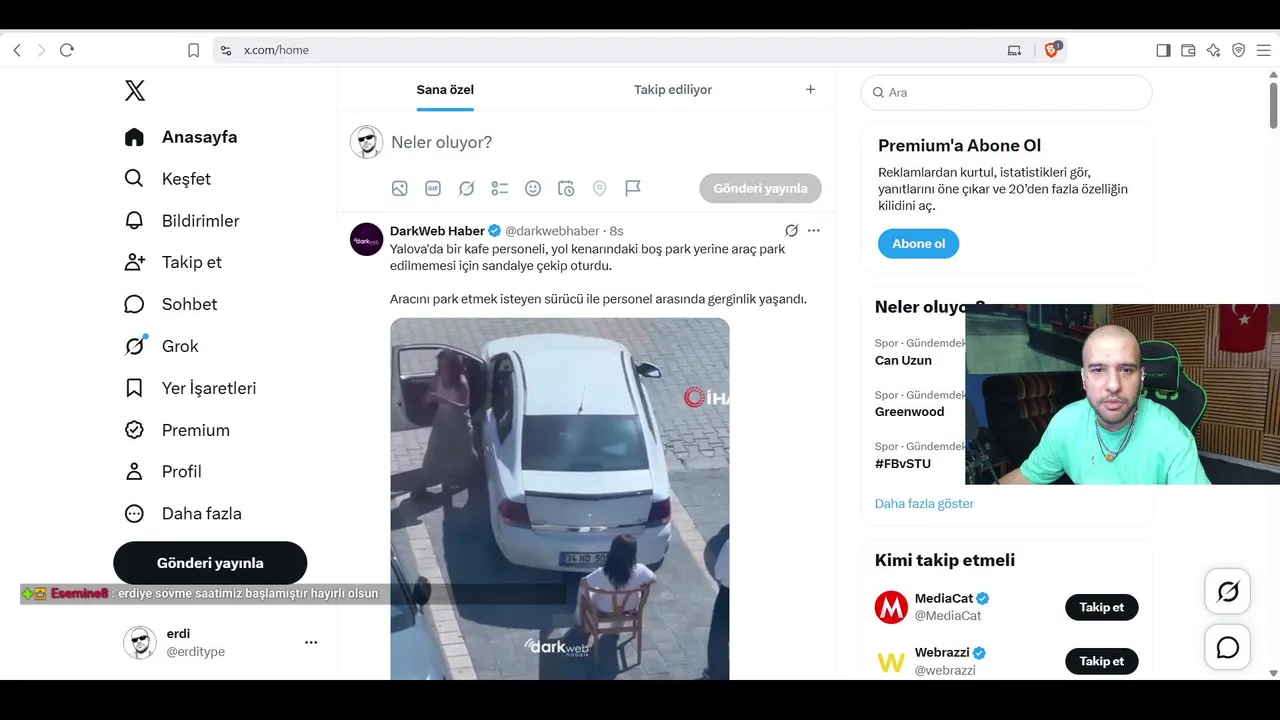Click the @darkwebhaber handle
The height and width of the screenshot is (720, 1280).
552,231
